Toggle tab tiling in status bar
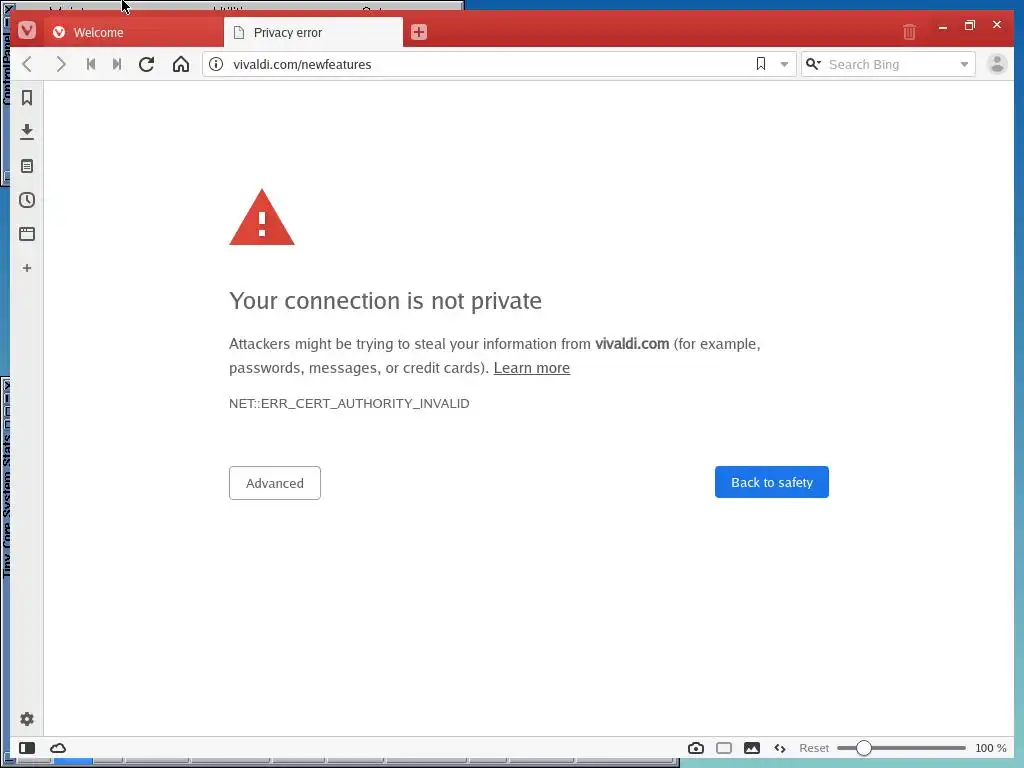Screen dimensions: 1024x768 coord(724,748)
